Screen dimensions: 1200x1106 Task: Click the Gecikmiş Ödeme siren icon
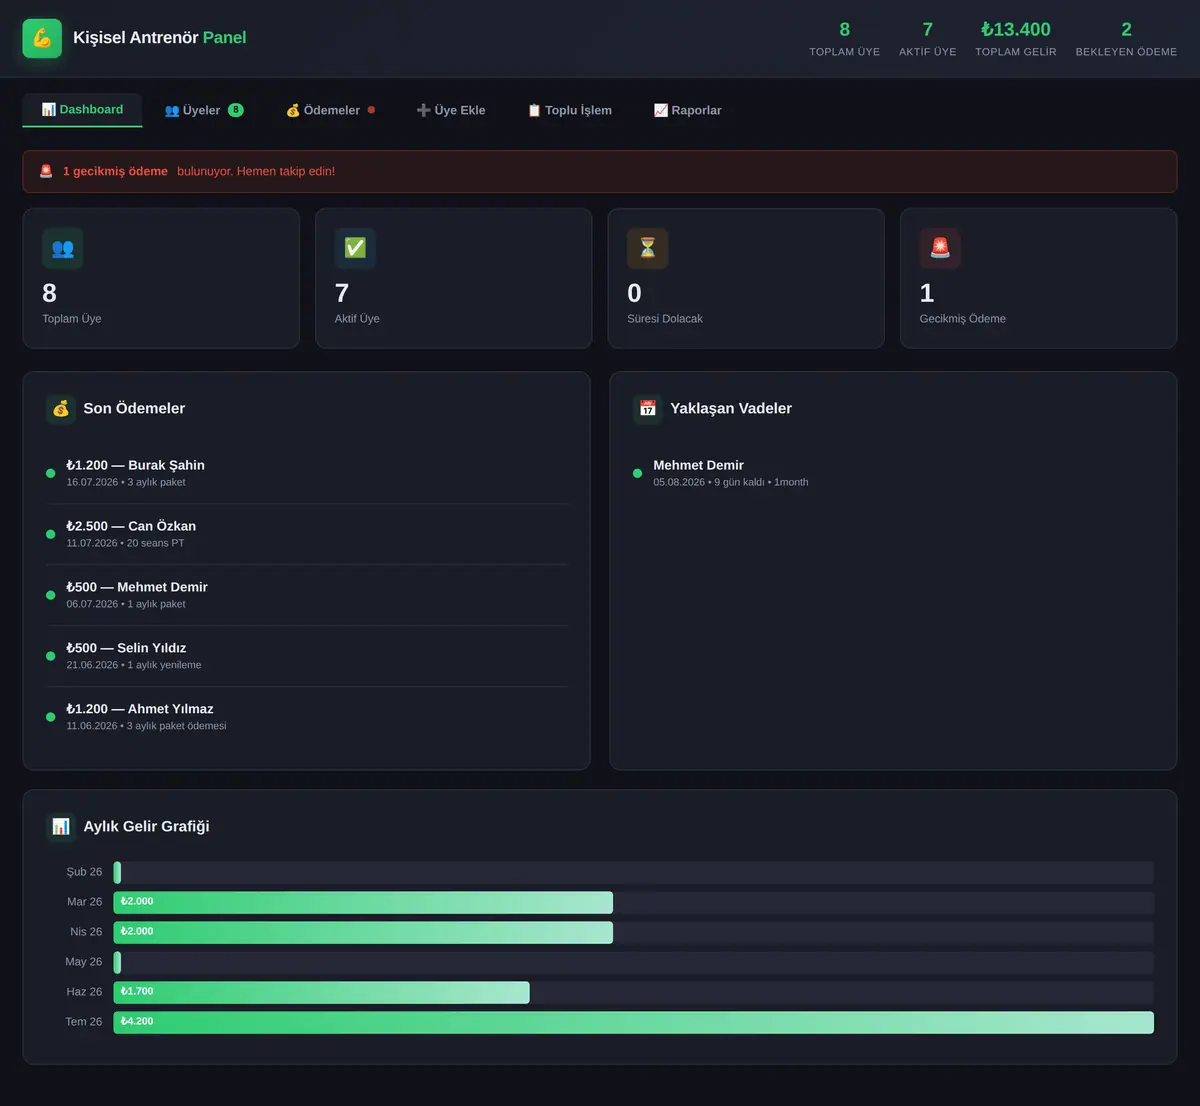pos(940,248)
